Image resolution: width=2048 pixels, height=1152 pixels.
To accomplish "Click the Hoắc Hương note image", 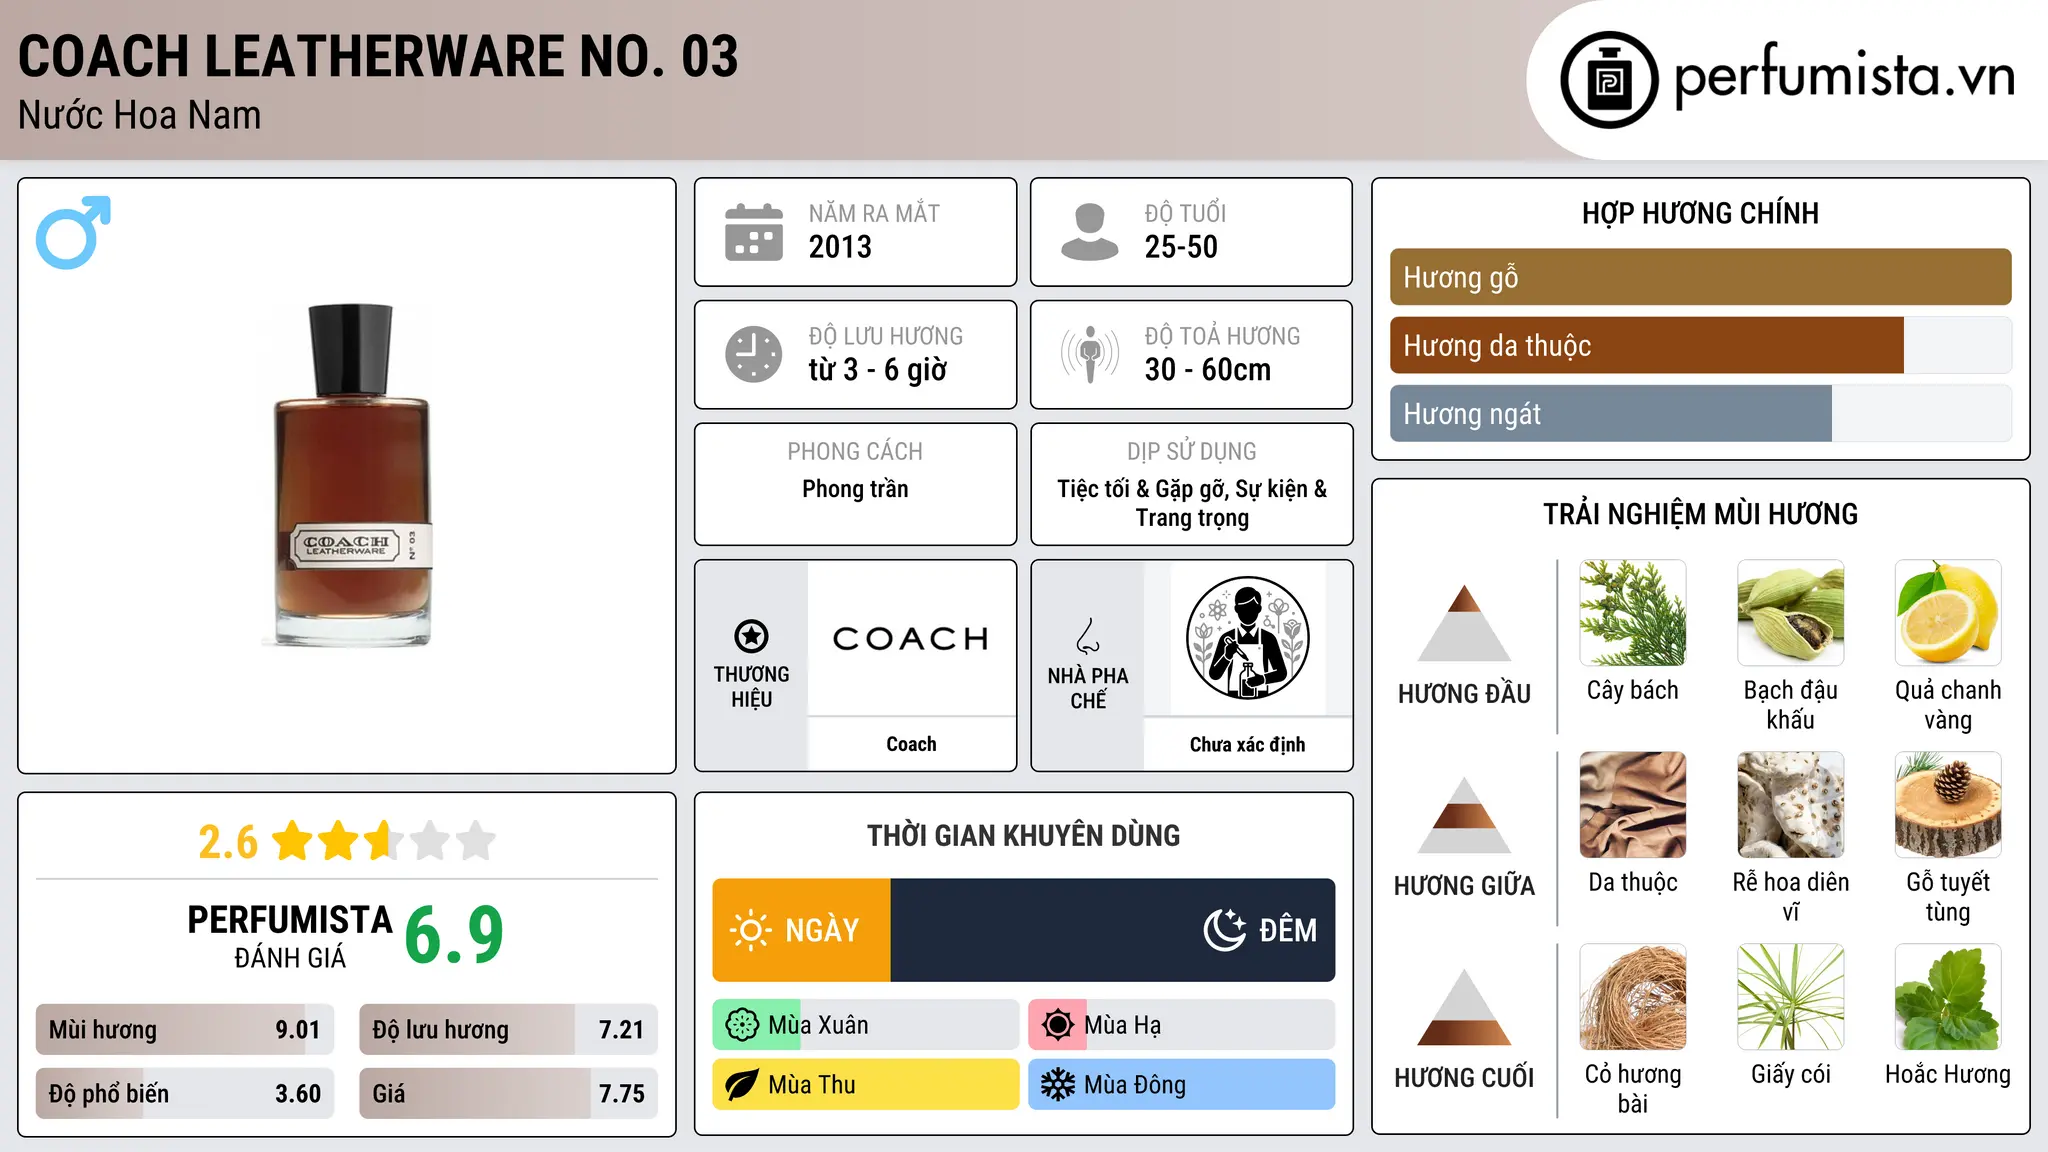I will pyautogui.click(x=1948, y=997).
